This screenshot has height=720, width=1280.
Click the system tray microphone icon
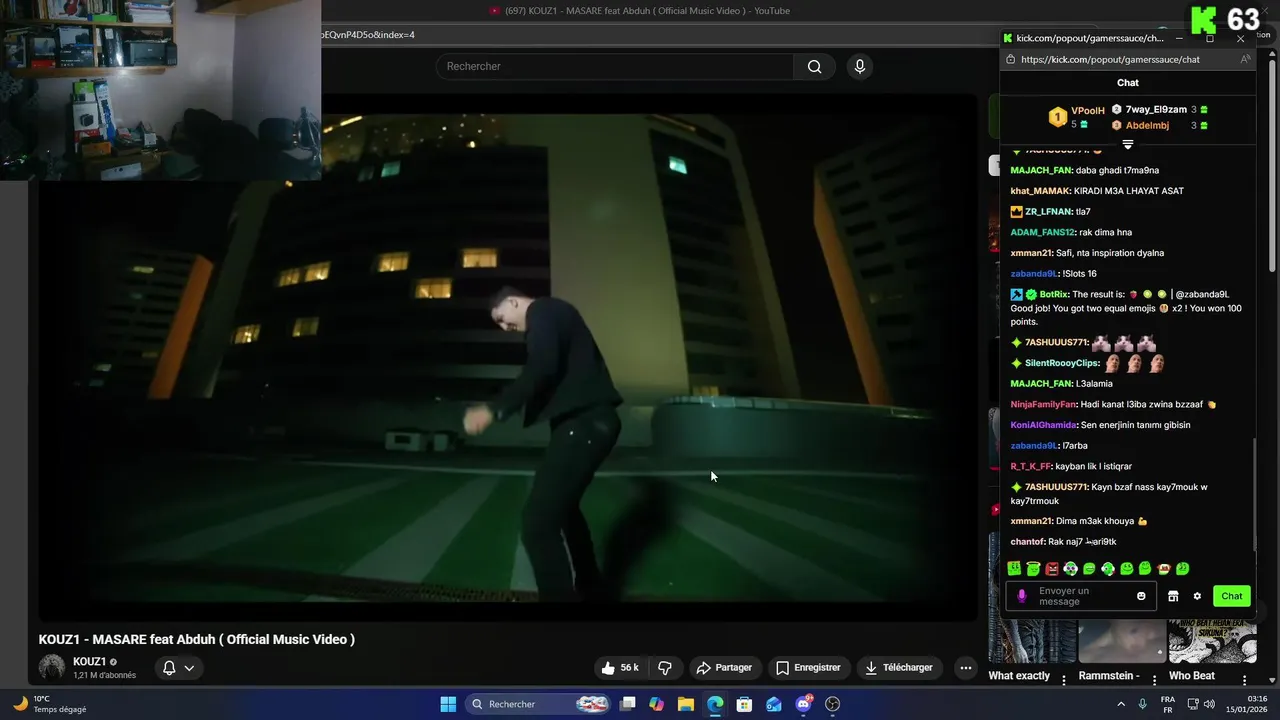[x=1142, y=704]
